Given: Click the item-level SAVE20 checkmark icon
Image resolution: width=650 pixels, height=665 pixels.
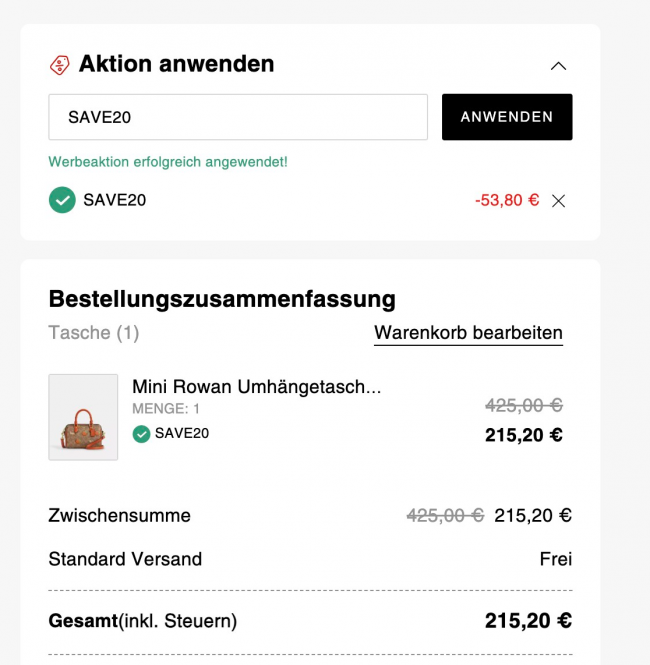Looking at the screenshot, I should tap(141, 434).
